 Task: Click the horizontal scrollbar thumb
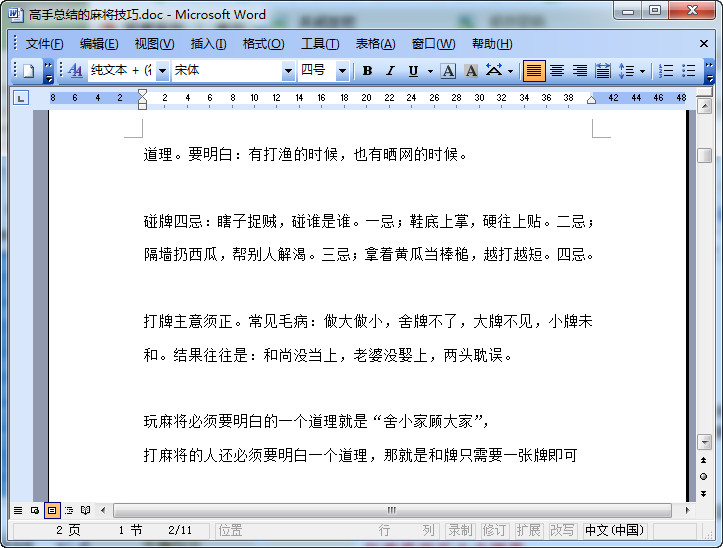pyautogui.click(x=392, y=510)
